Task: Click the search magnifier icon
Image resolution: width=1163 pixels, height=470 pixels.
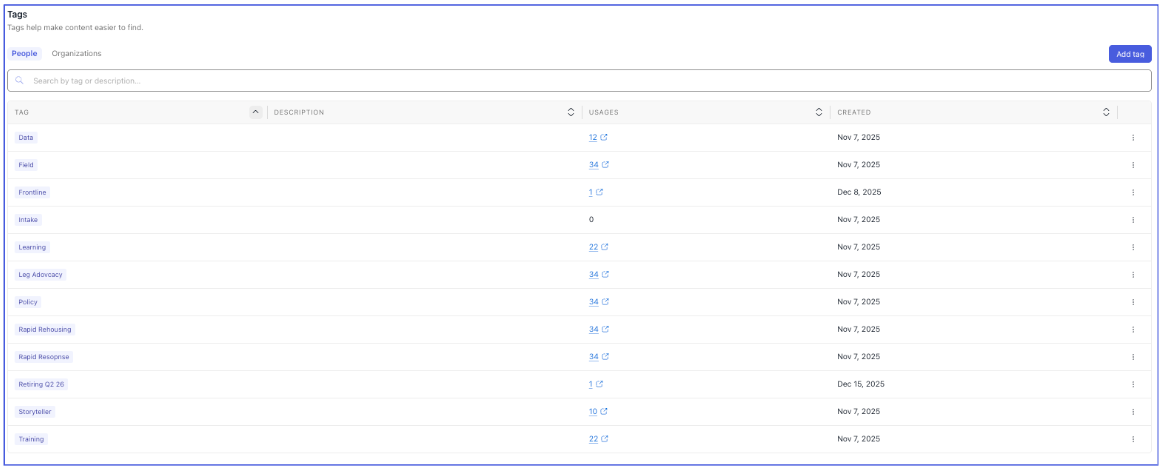Action: (x=19, y=80)
